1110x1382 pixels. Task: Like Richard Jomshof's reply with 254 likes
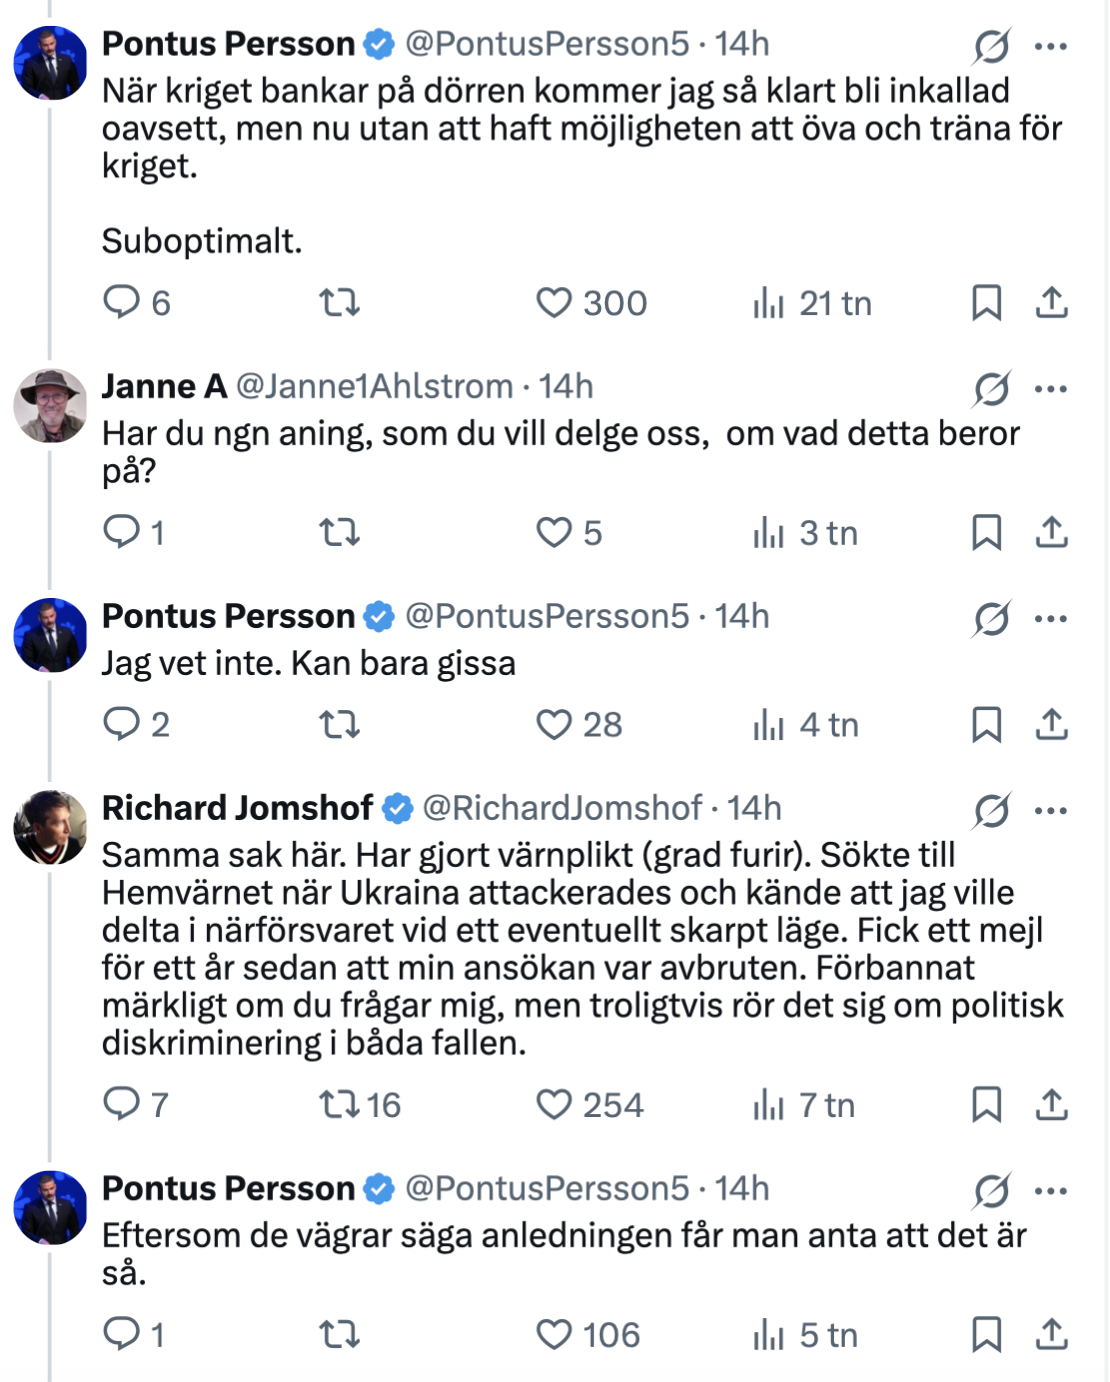[x=554, y=1104]
